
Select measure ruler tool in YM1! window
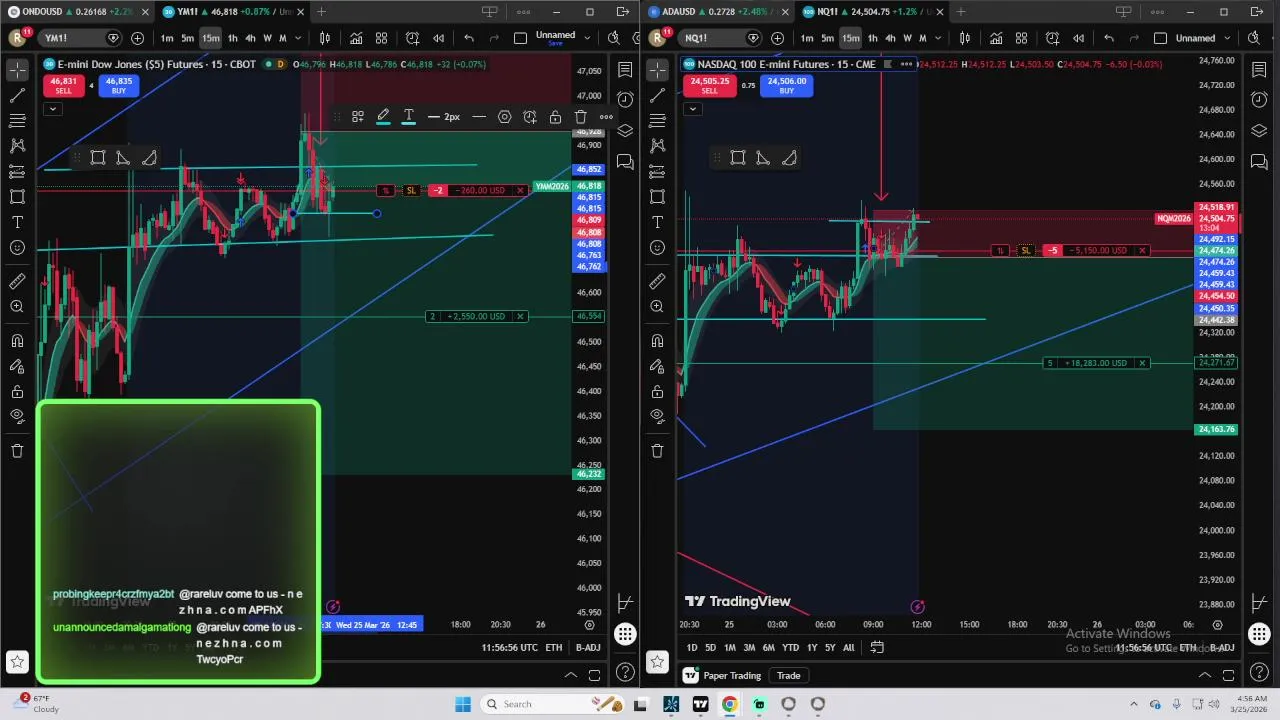(x=17, y=282)
